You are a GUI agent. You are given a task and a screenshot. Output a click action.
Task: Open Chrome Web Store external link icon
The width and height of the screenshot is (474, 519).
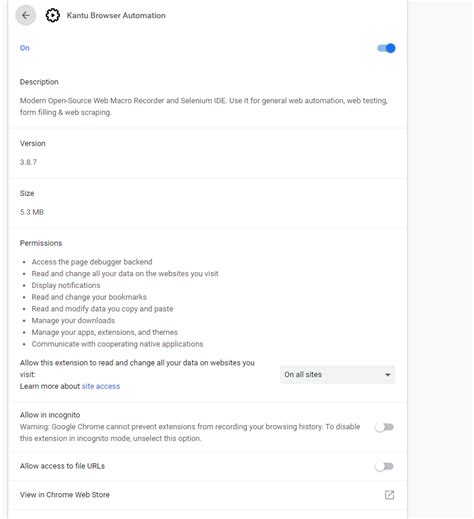(389, 495)
